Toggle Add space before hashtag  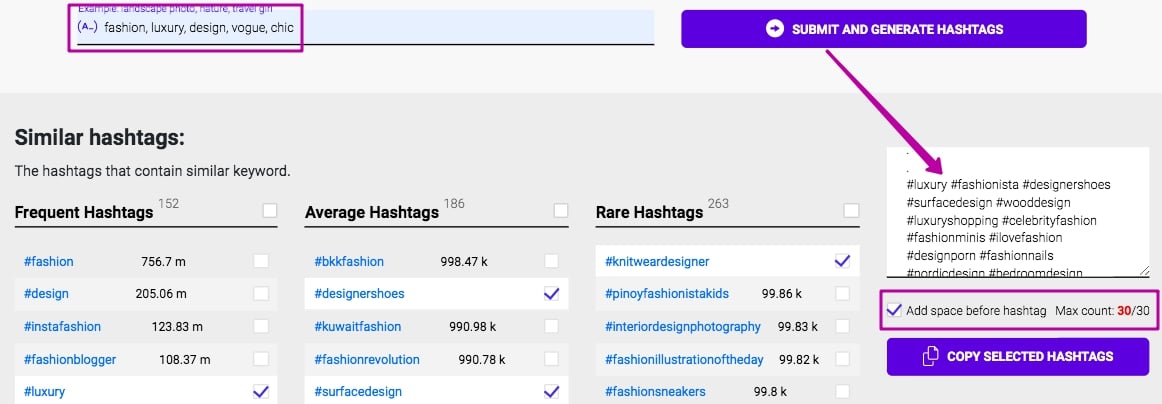(894, 310)
